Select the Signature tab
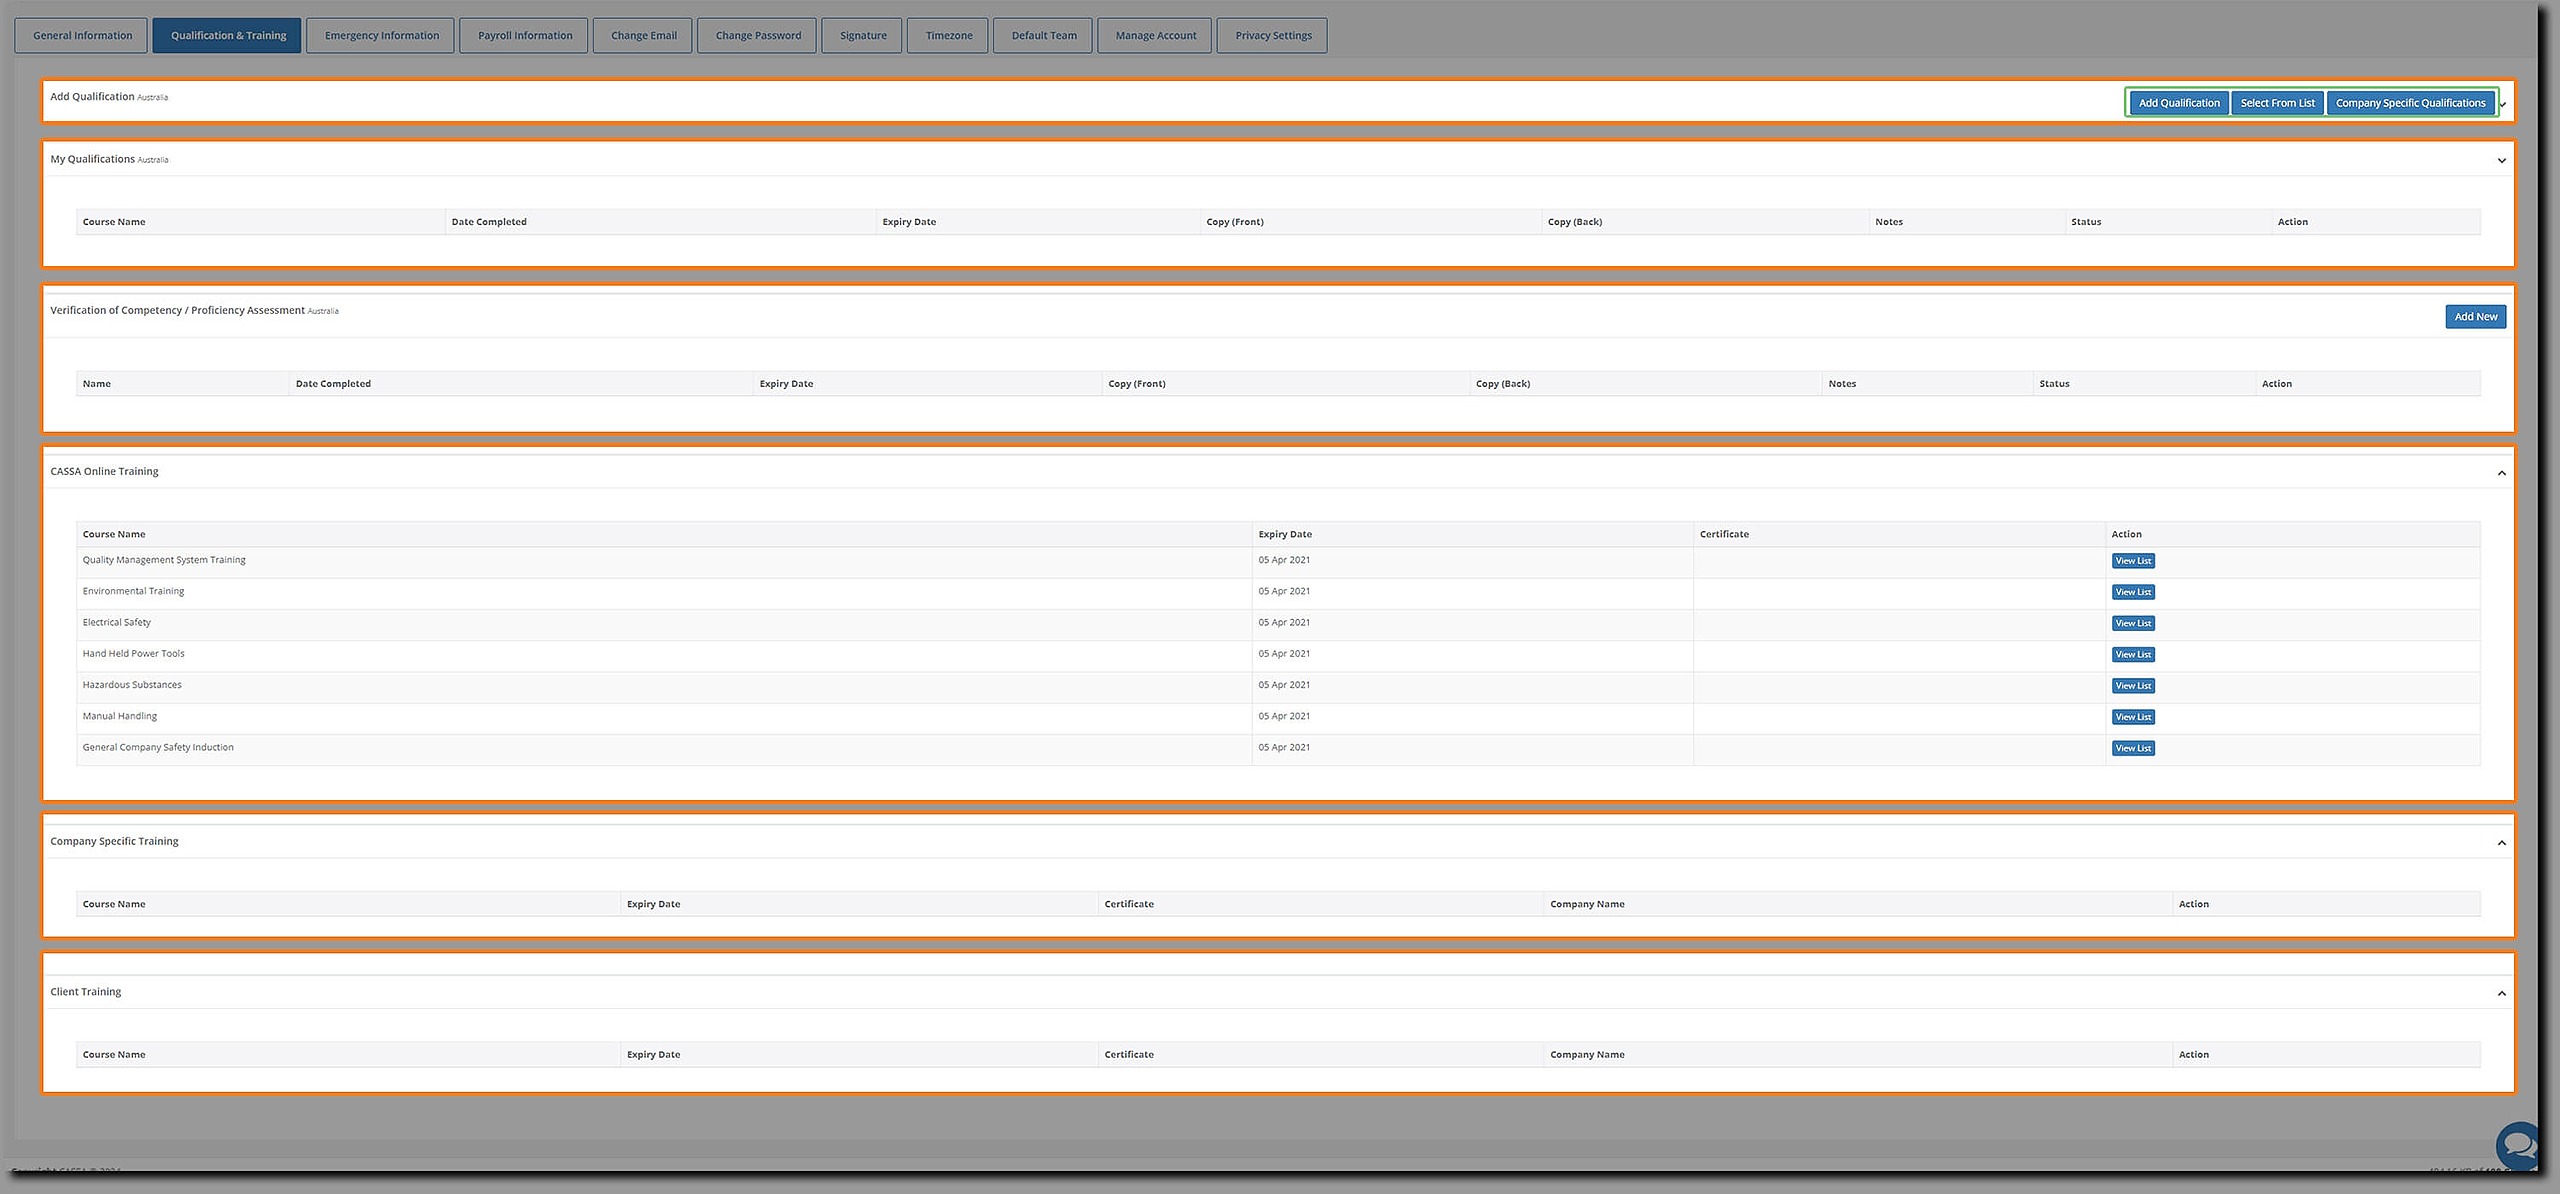 [862, 36]
